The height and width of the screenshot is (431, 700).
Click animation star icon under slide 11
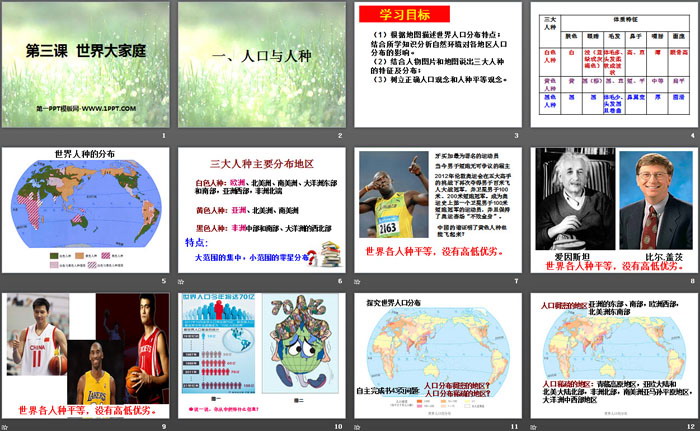(x=357, y=427)
